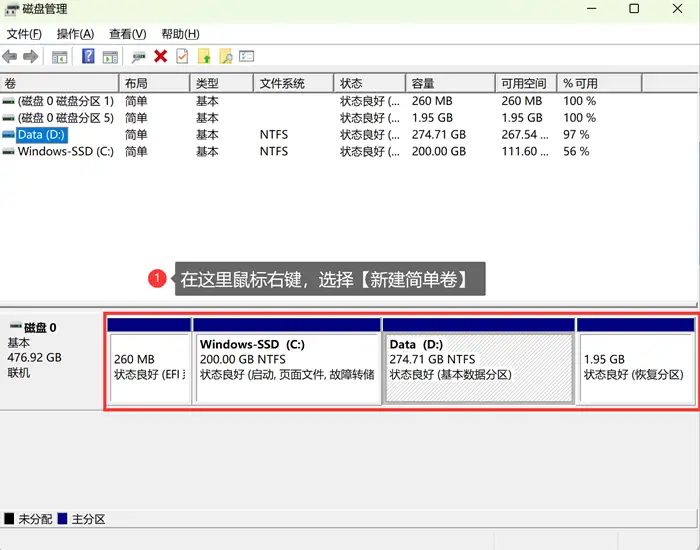The height and width of the screenshot is (550, 700).
Task: Click the properties checkmark document icon
Action: point(182,56)
